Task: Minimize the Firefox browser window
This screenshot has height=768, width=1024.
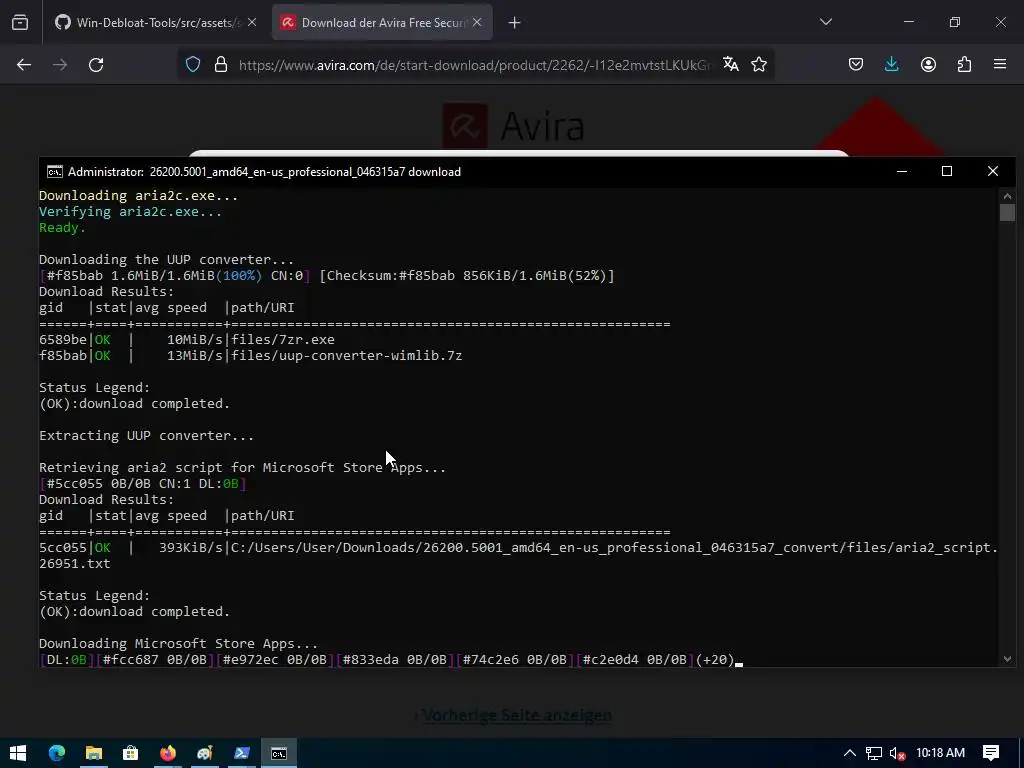Action: coord(908,22)
